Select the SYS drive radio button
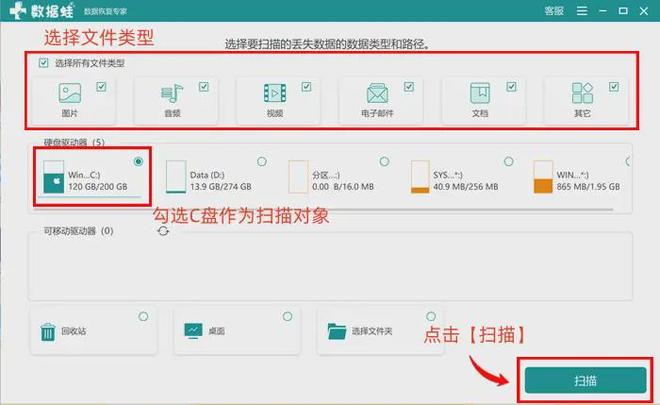Viewport: 660px width, 405px height. (508, 161)
